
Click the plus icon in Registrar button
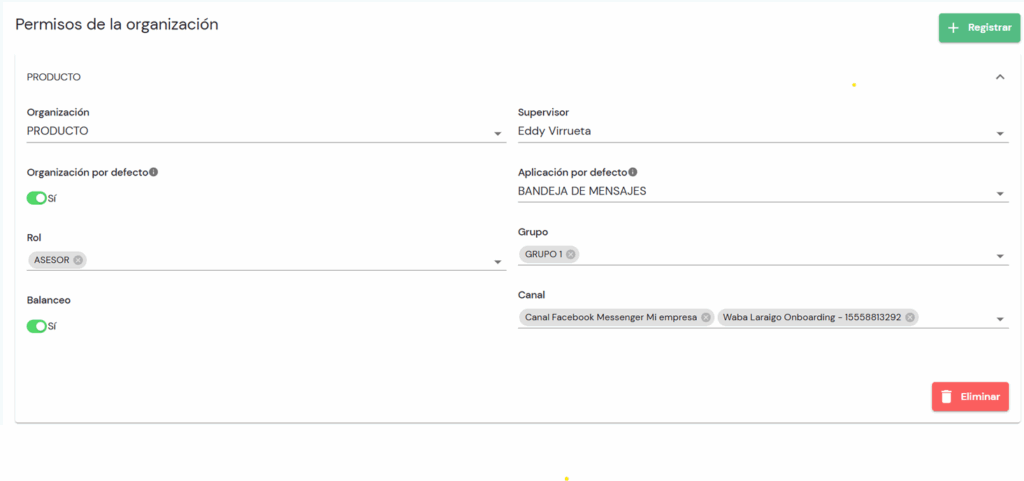[953, 28]
